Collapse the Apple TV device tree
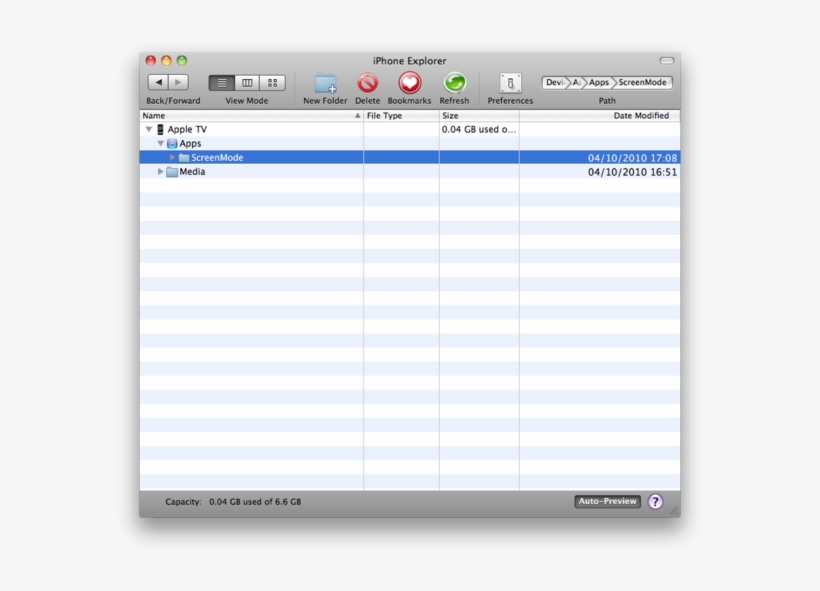 149,130
